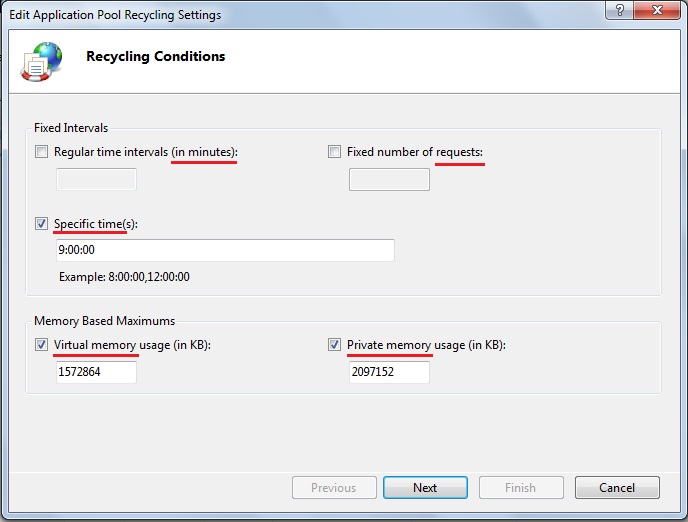The height and width of the screenshot is (522, 688).
Task: Uncheck Private memory usage checkbox
Action: [x=335, y=345]
